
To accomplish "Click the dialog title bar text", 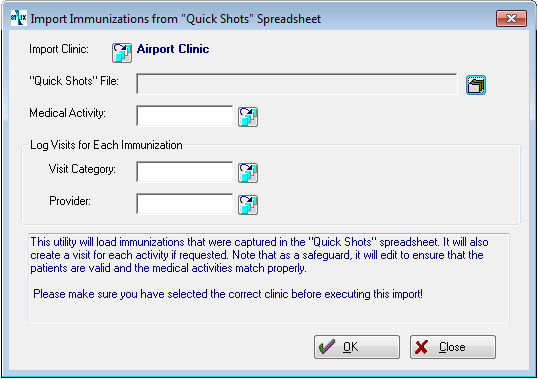I will point(176,19).
